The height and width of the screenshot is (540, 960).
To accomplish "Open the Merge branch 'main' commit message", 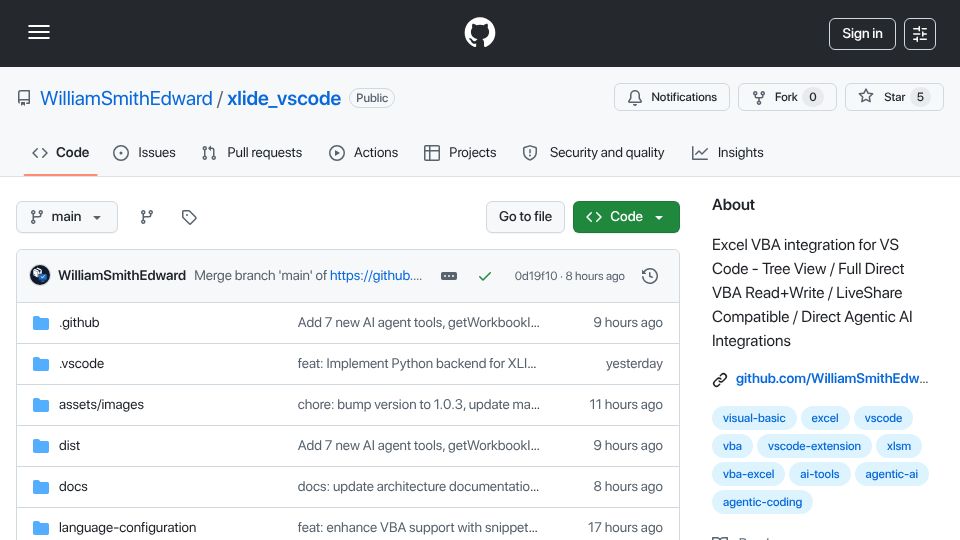I will click(261, 276).
